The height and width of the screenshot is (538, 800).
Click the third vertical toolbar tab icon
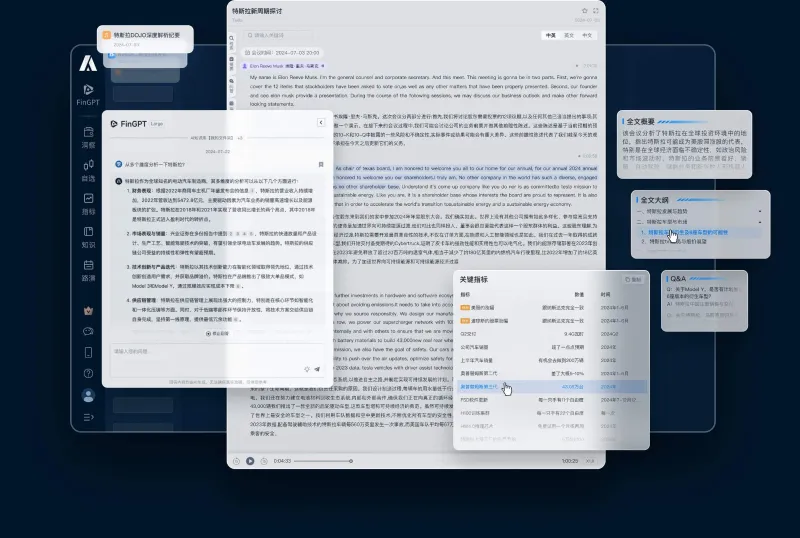pos(231,85)
